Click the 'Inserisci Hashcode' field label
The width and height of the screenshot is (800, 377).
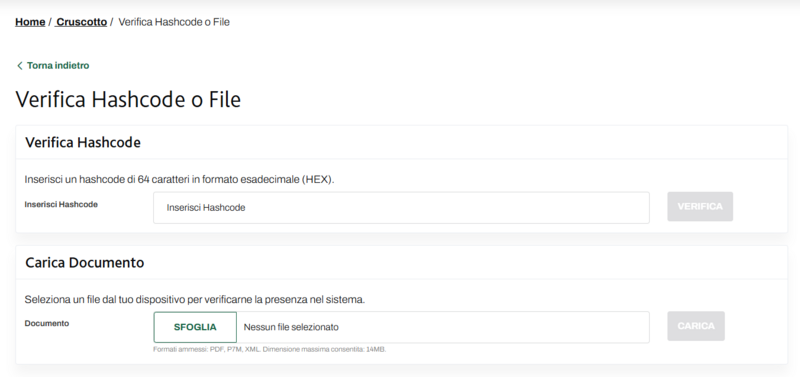point(61,204)
